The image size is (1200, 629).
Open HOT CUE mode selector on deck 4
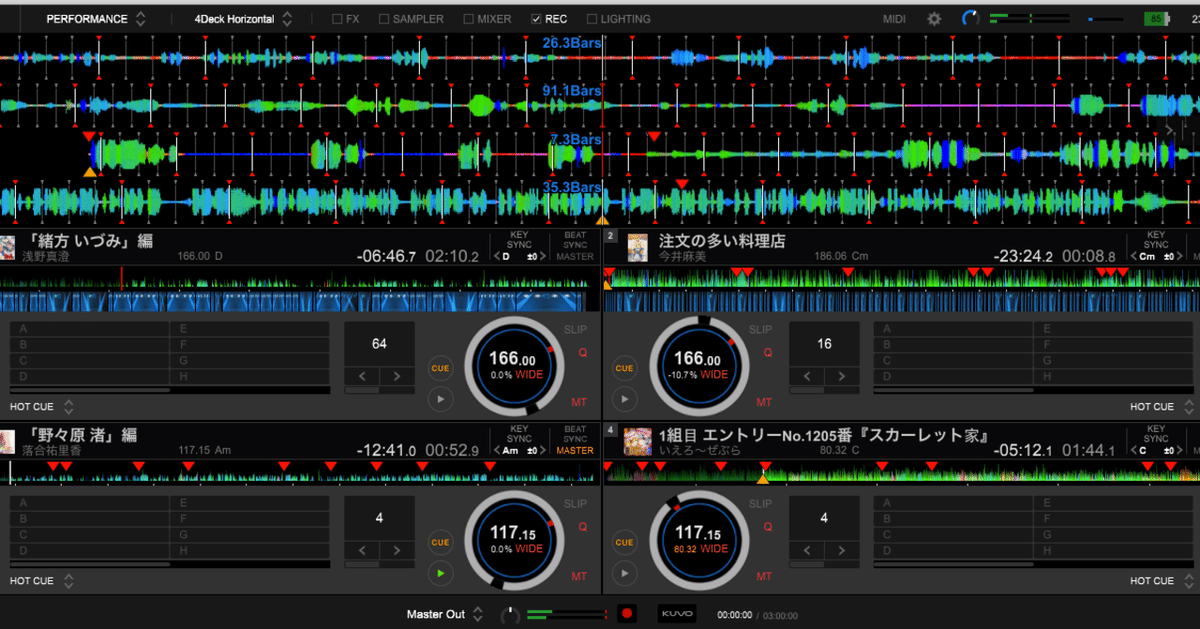pyautogui.click(x=1162, y=581)
